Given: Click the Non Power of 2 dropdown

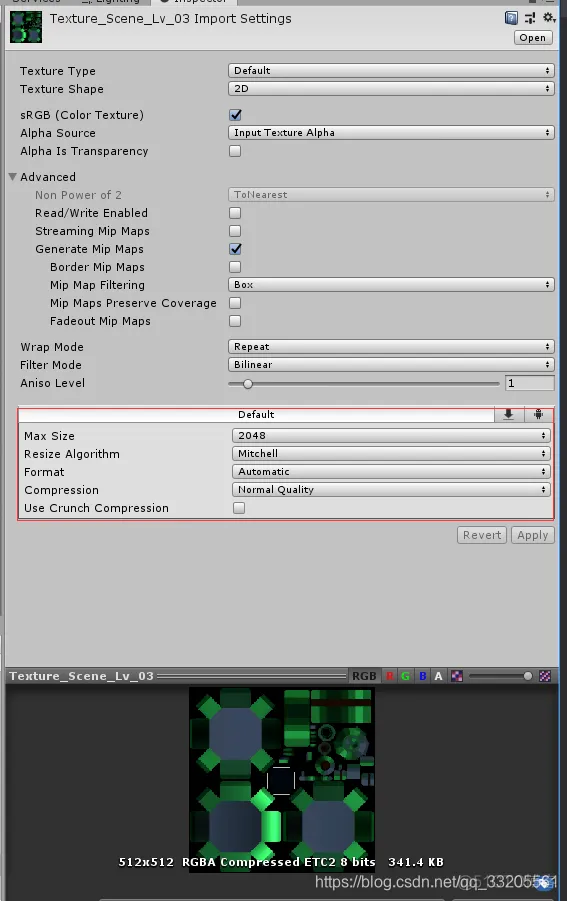Looking at the screenshot, I should (x=391, y=195).
